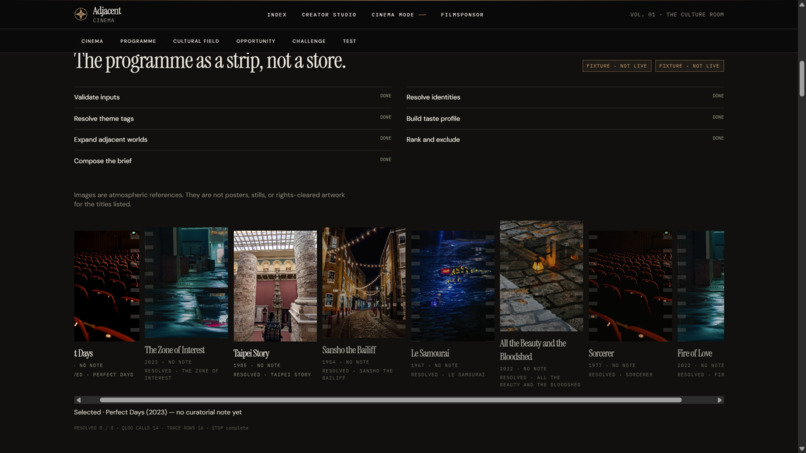Open Creator Studio in the top navigation
The width and height of the screenshot is (806, 453).
[x=329, y=15]
